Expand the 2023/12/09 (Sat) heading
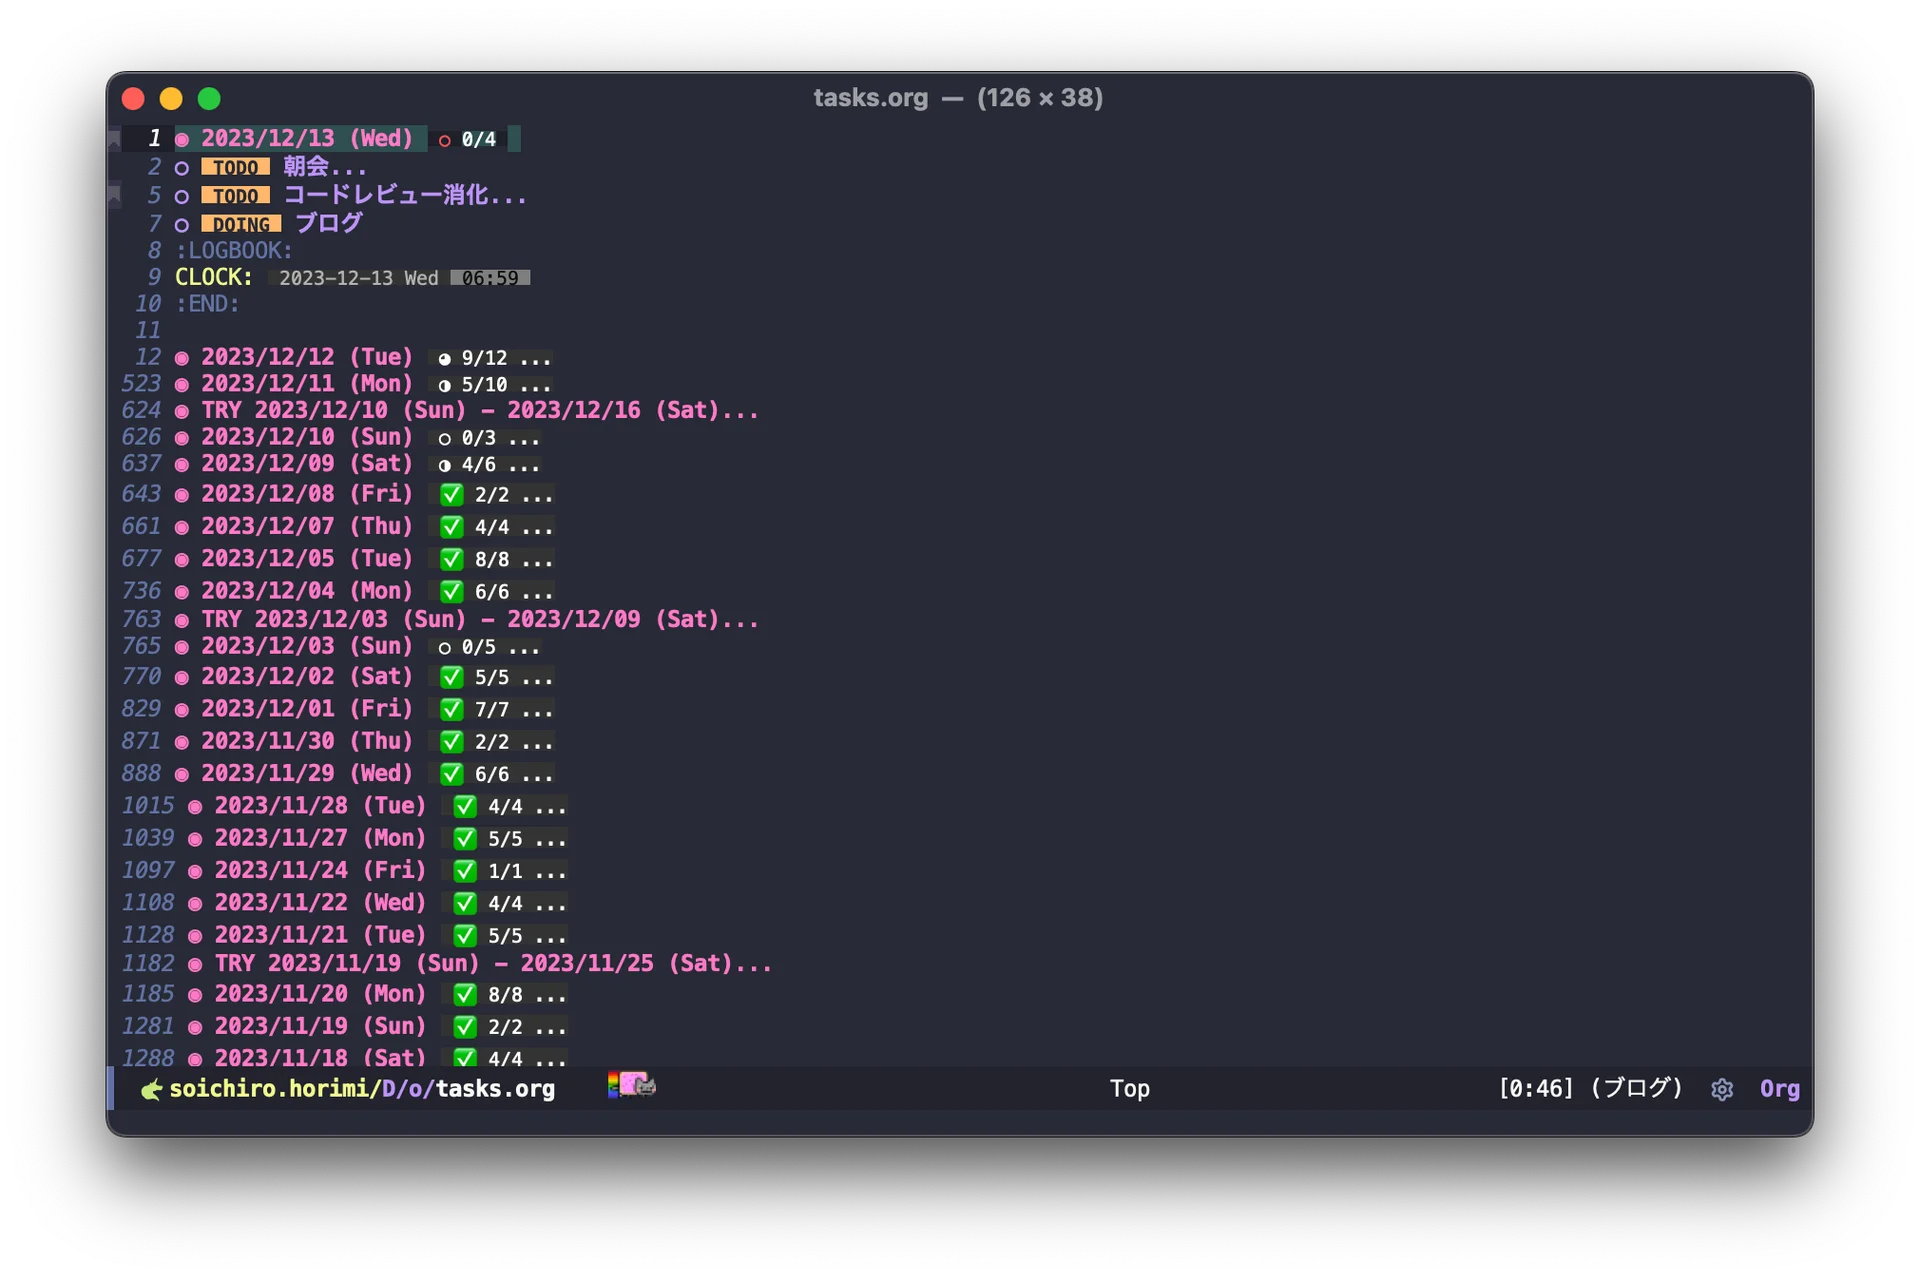This screenshot has width=1920, height=1277. click(x=307, y=464)
